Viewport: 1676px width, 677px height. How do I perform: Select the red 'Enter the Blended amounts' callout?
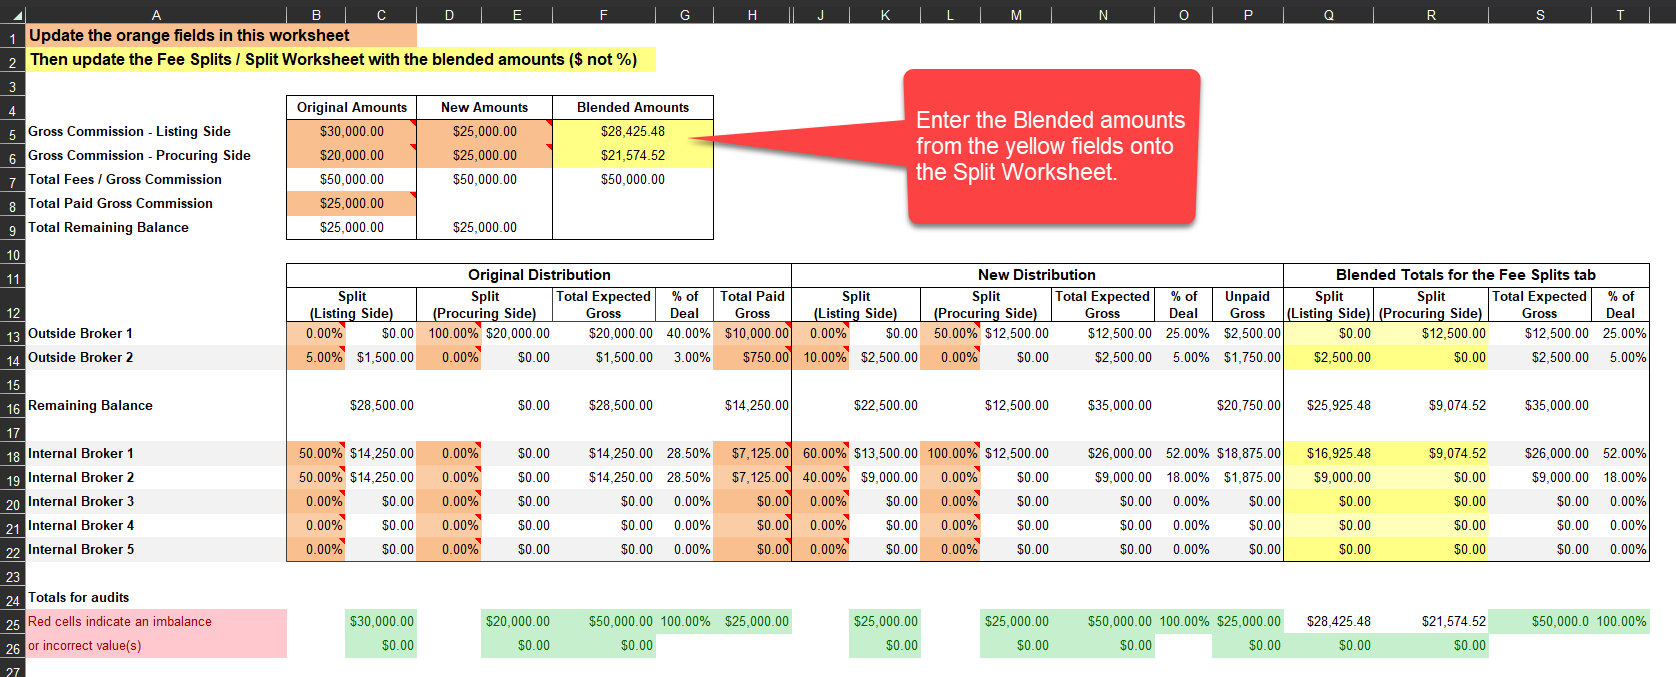pos(1050,146)
